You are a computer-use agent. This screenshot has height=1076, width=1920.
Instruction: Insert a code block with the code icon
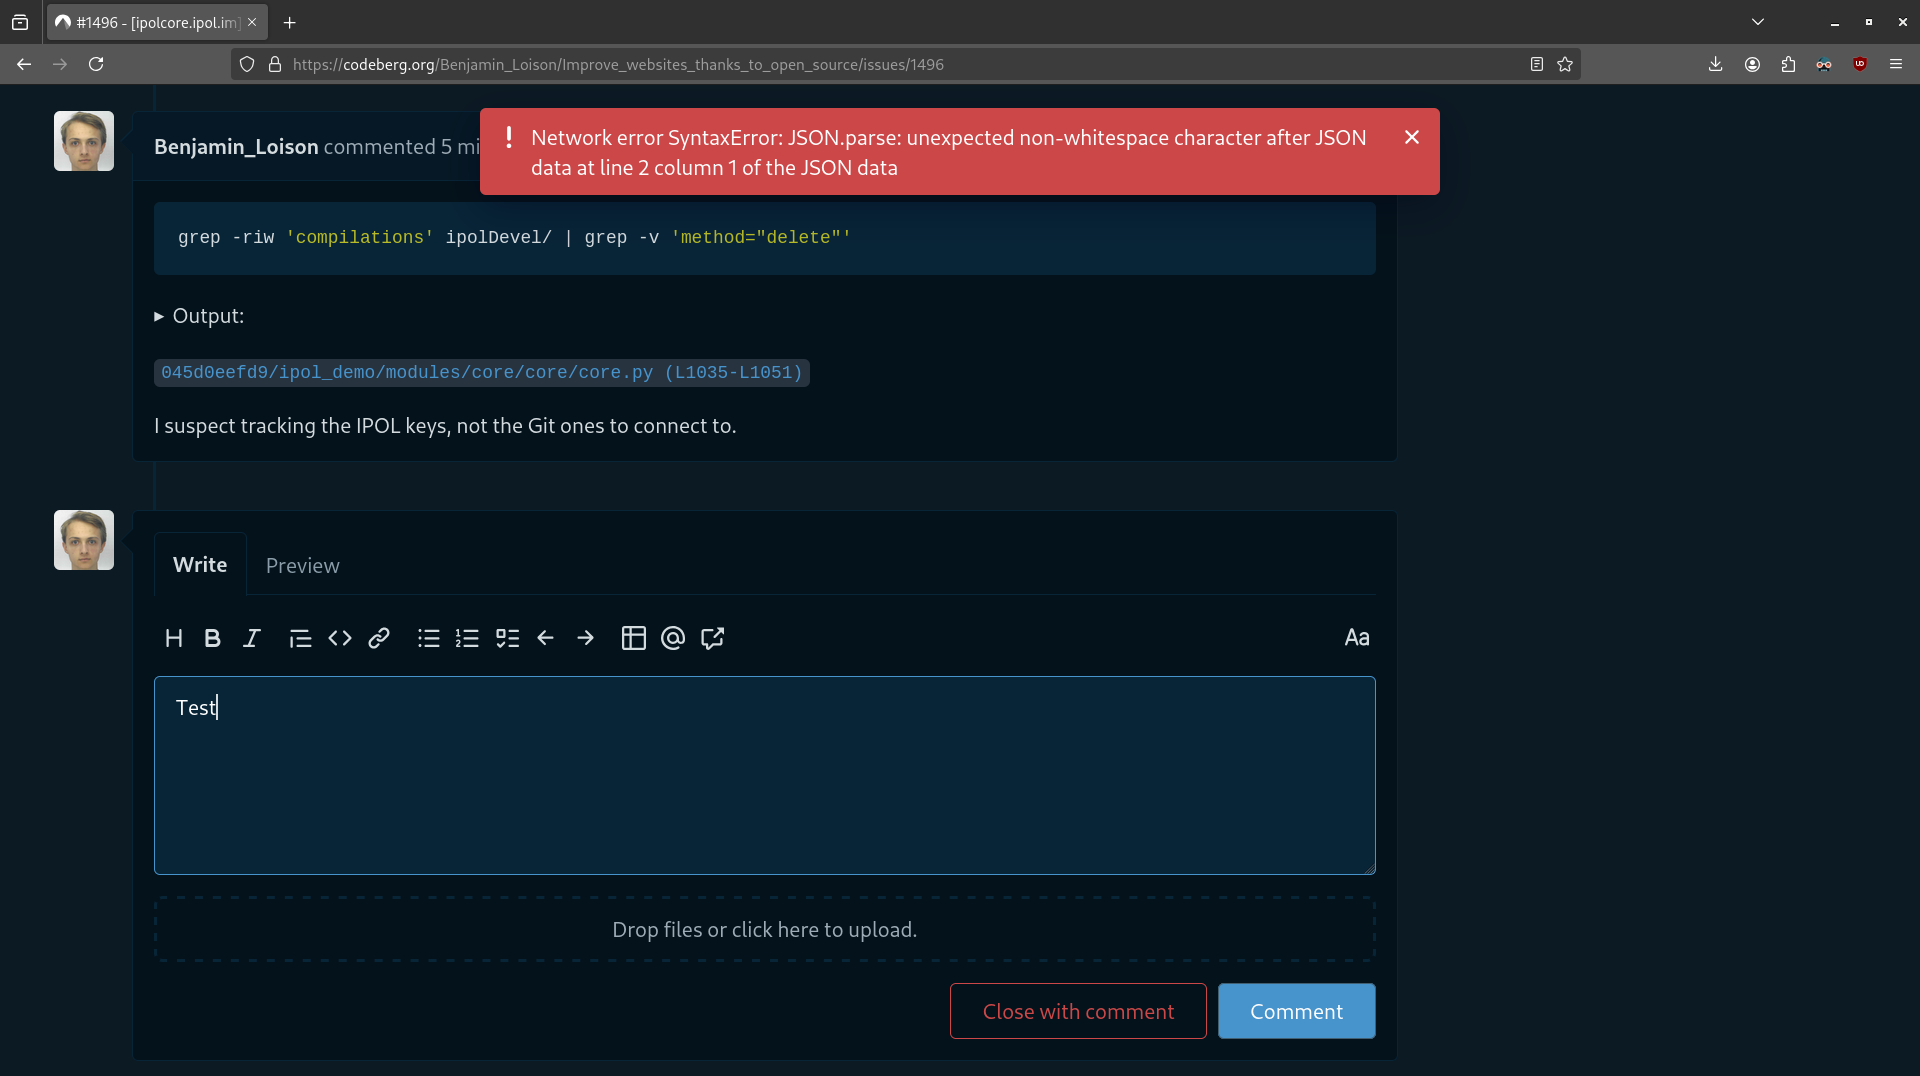coord(340,638)
